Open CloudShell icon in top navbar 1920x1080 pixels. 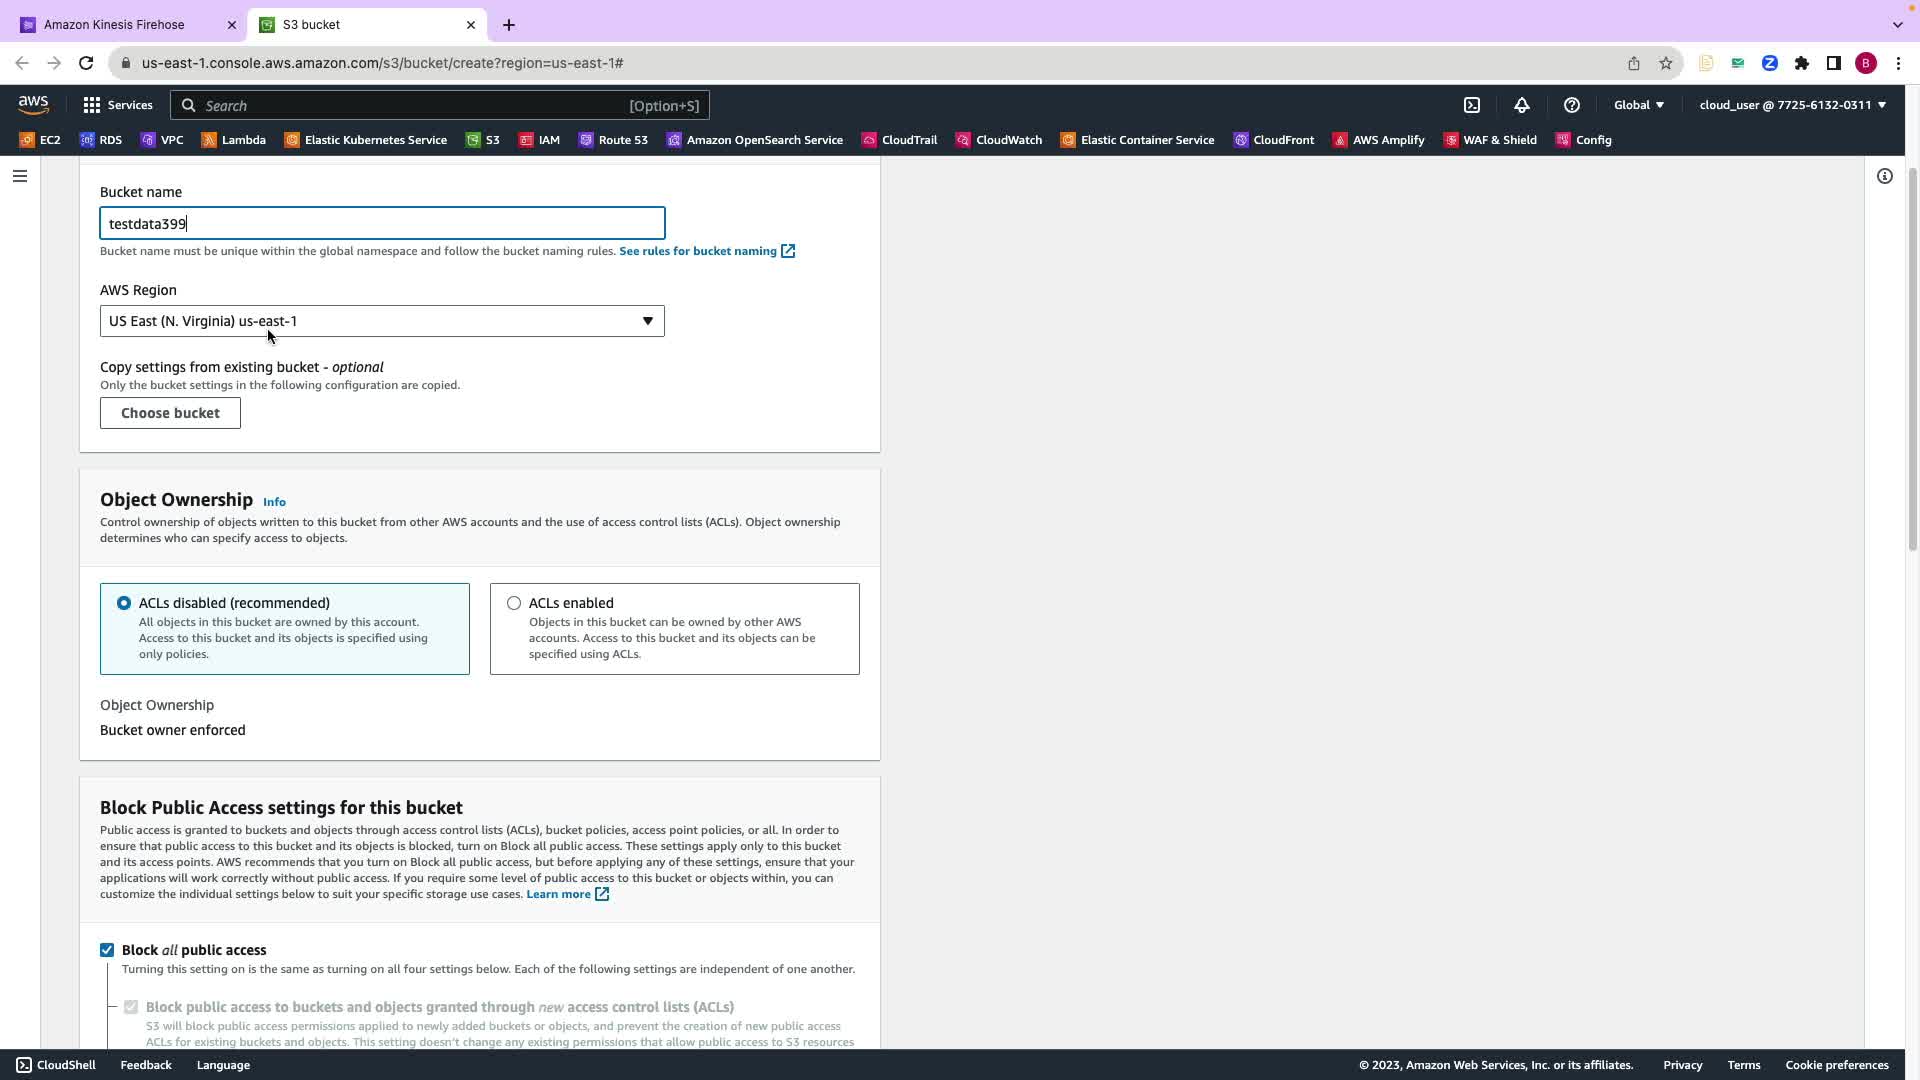1472,105
